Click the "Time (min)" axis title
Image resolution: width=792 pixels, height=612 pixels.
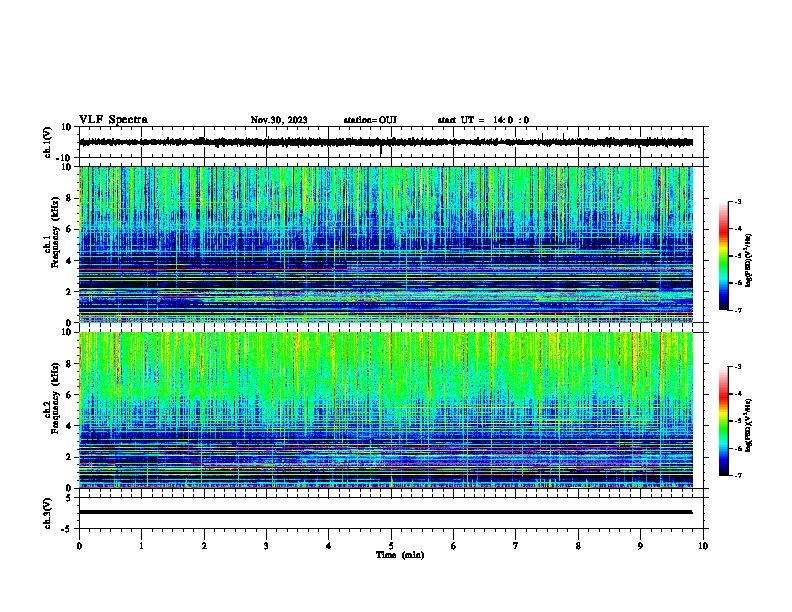[400, 555]
